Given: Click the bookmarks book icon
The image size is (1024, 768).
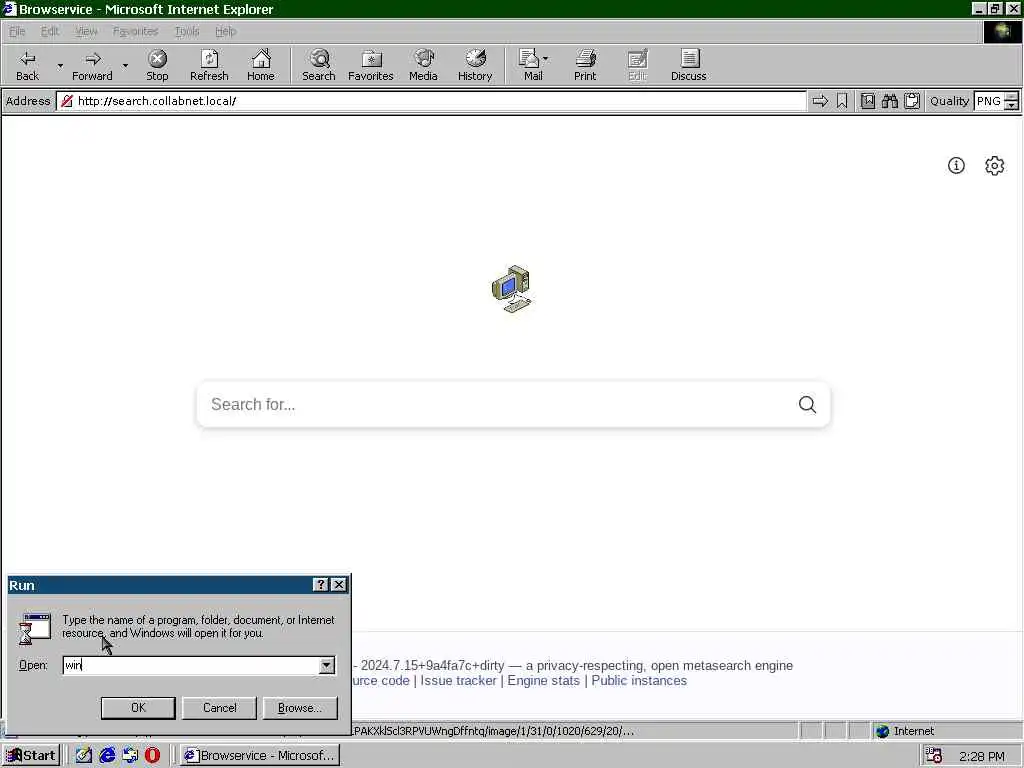Looking at the screenshot, I should [x=867, y=101].
